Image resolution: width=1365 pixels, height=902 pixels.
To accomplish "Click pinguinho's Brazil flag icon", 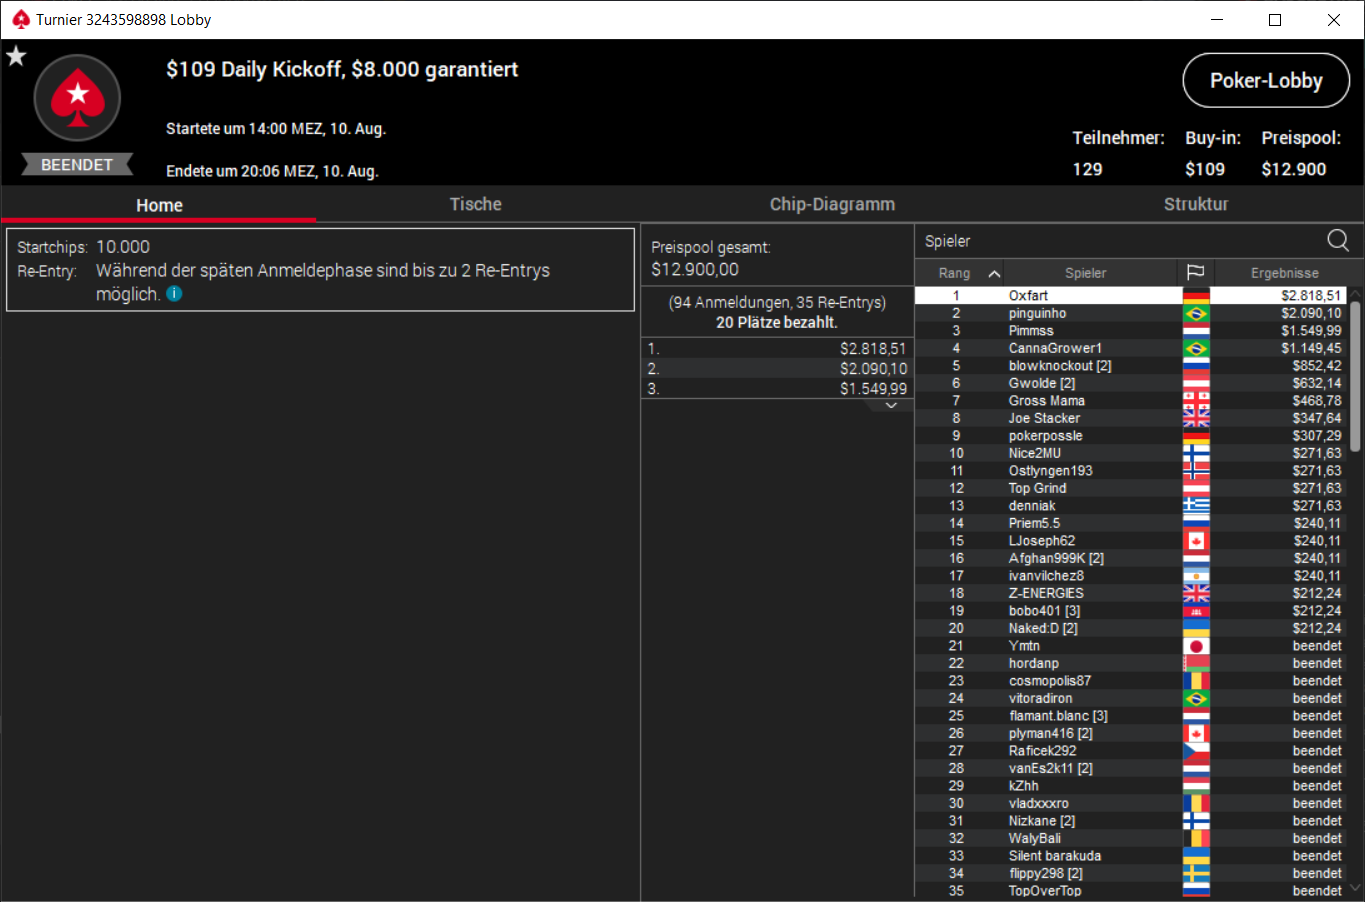I will pyautogui.click(x=1196, y=313).
